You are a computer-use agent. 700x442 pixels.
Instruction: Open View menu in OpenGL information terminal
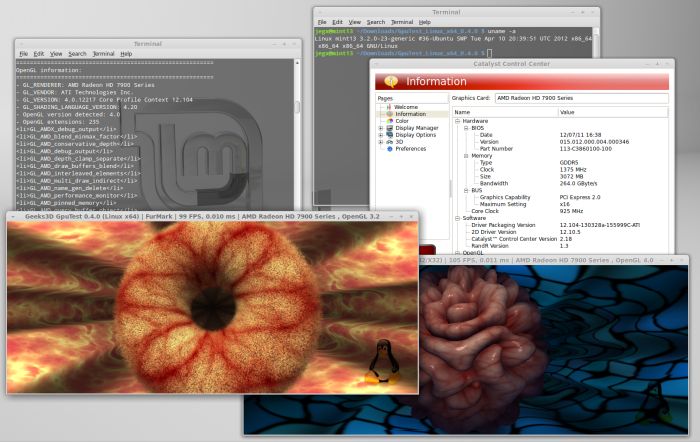[56, 54]
